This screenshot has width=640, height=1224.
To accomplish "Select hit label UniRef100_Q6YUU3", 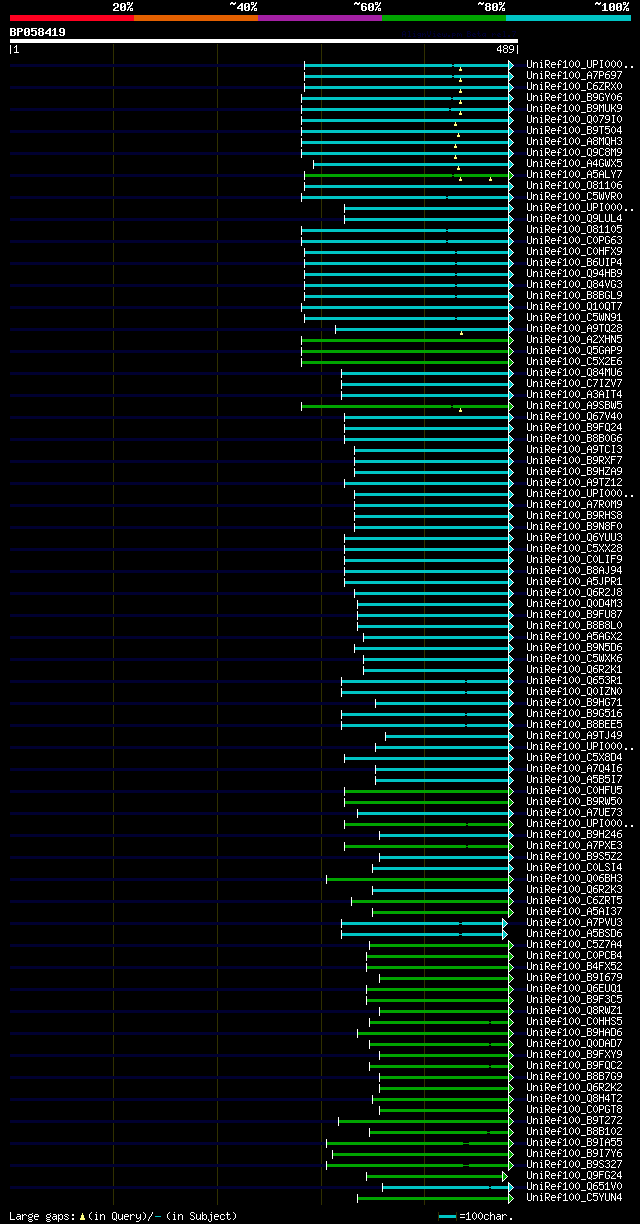I will [574, 538].
